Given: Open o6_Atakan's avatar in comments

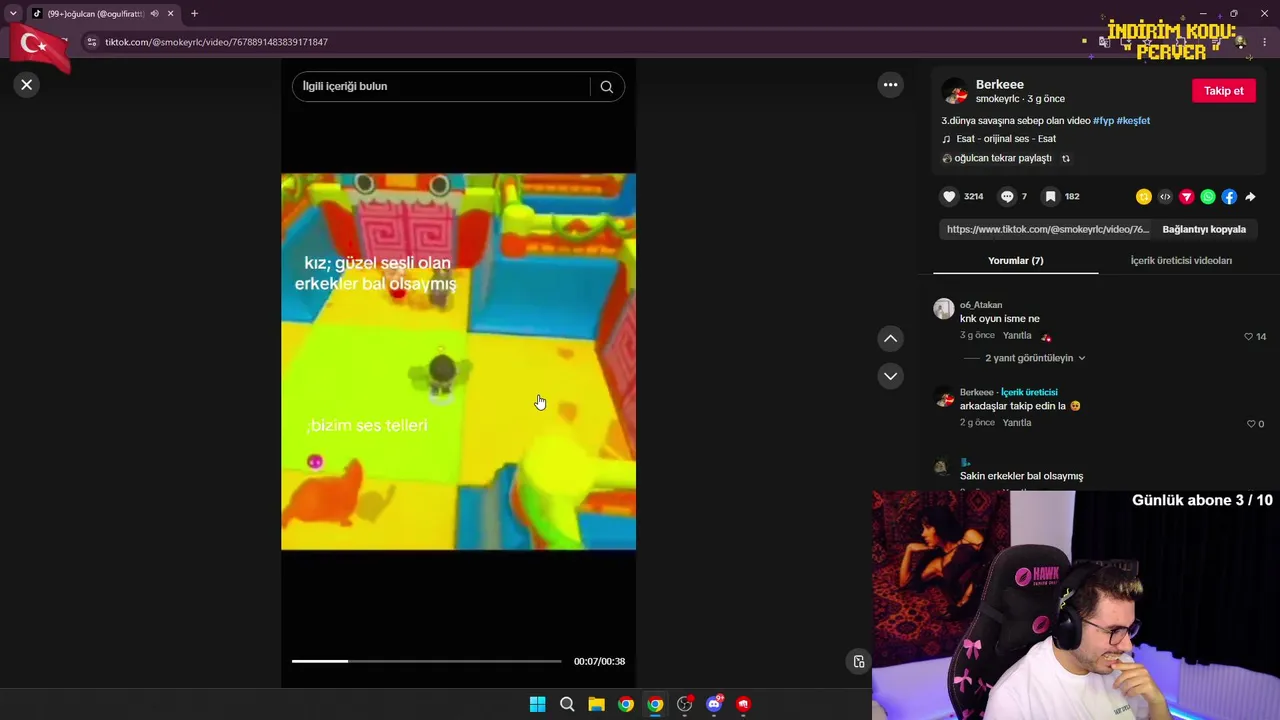Looking at the screenshot, I should [x=943, y=308].
